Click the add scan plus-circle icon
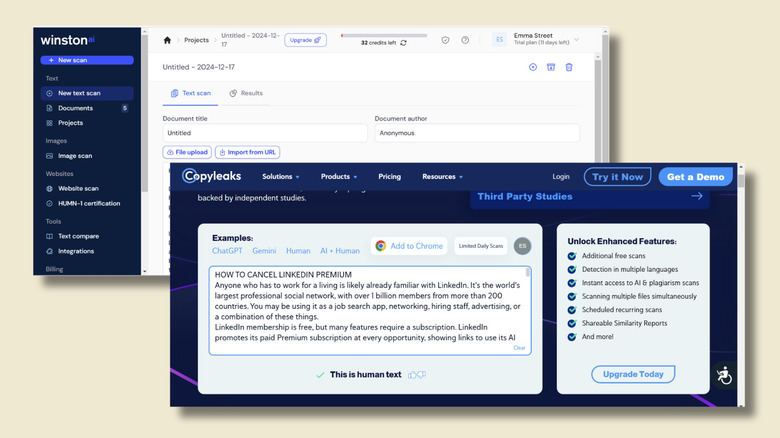Screen dimensions: 780x438 (533, 67)
